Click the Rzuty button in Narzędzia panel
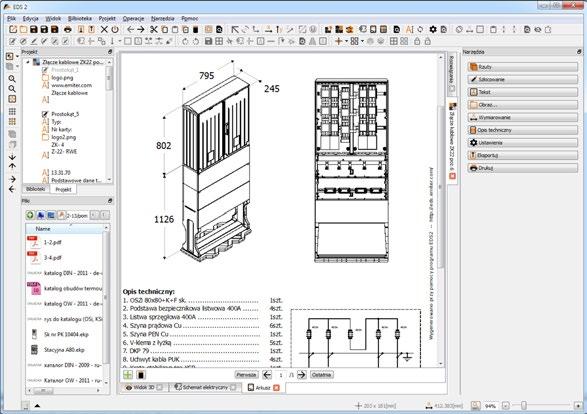Image resolution: width=587 pixels, height=414 pixels. coord(523,67)
